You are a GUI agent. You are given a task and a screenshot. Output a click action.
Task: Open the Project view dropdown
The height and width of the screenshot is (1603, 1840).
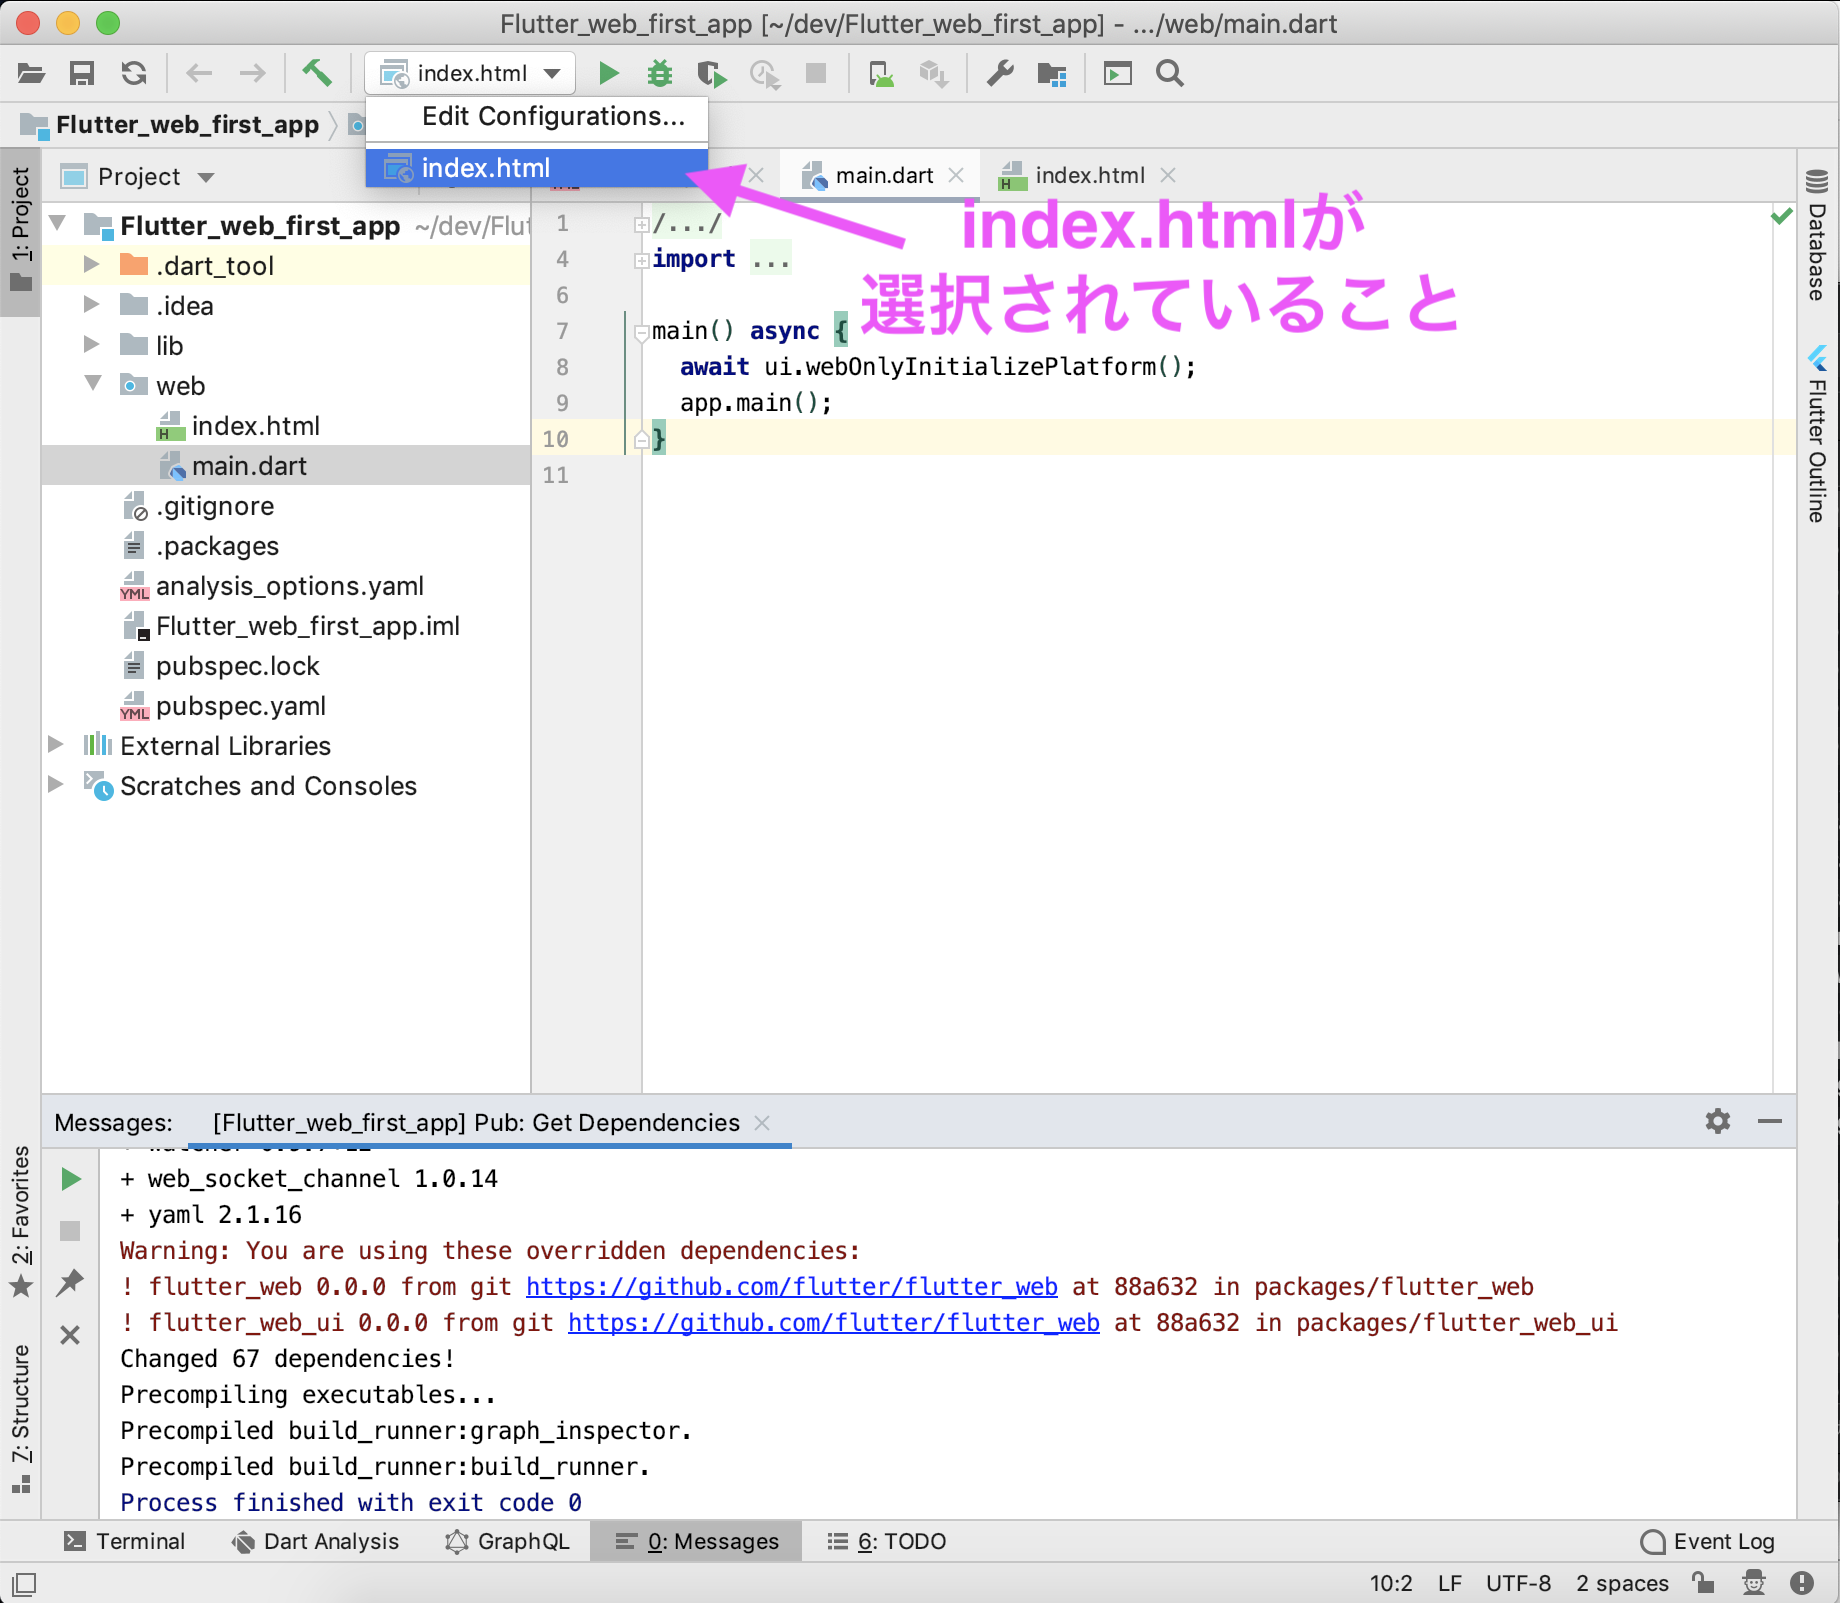(138, 177)
